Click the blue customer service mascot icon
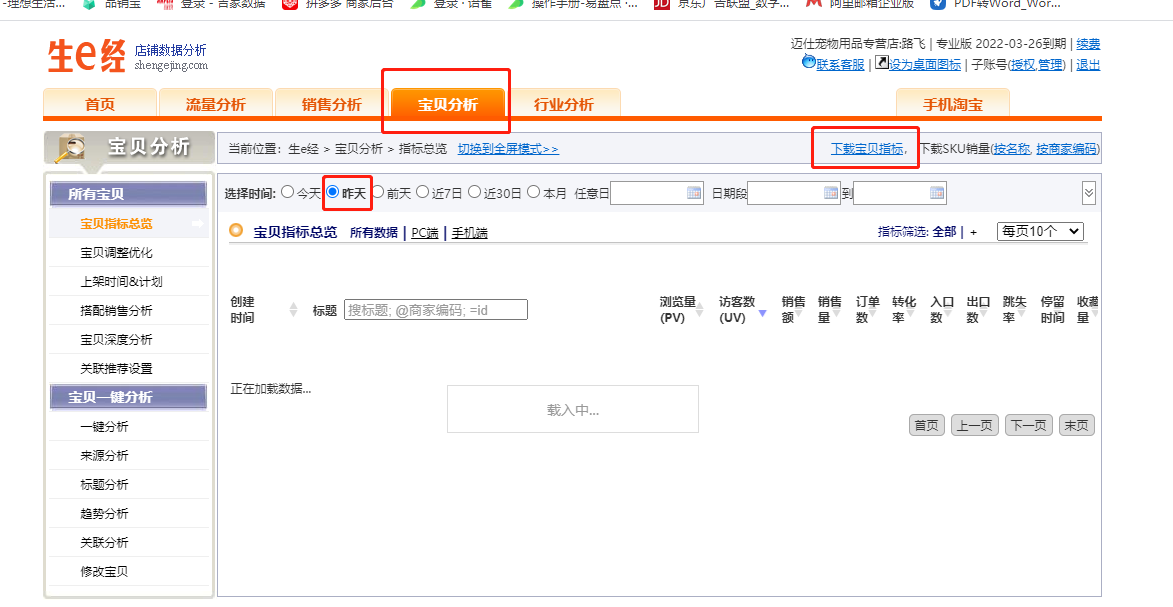1173x607 pixels. tap(809, 61)
